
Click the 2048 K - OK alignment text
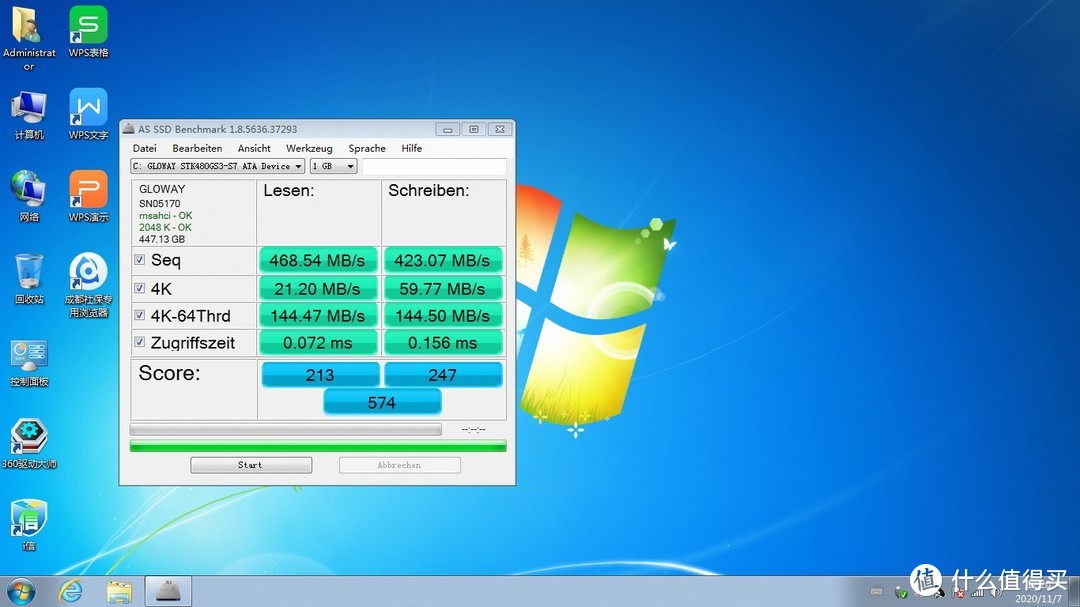coord(165,227)
